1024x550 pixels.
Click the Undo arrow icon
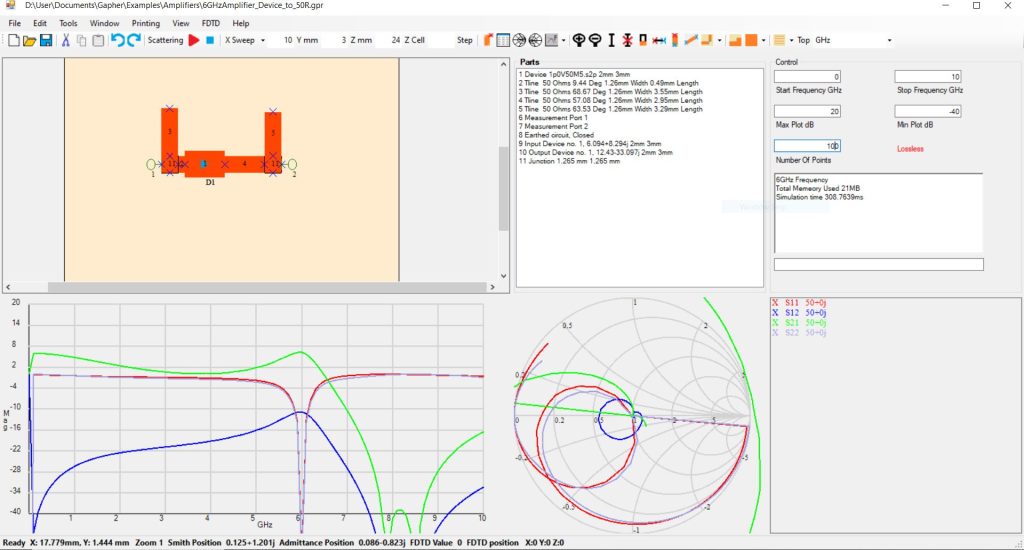117,40
